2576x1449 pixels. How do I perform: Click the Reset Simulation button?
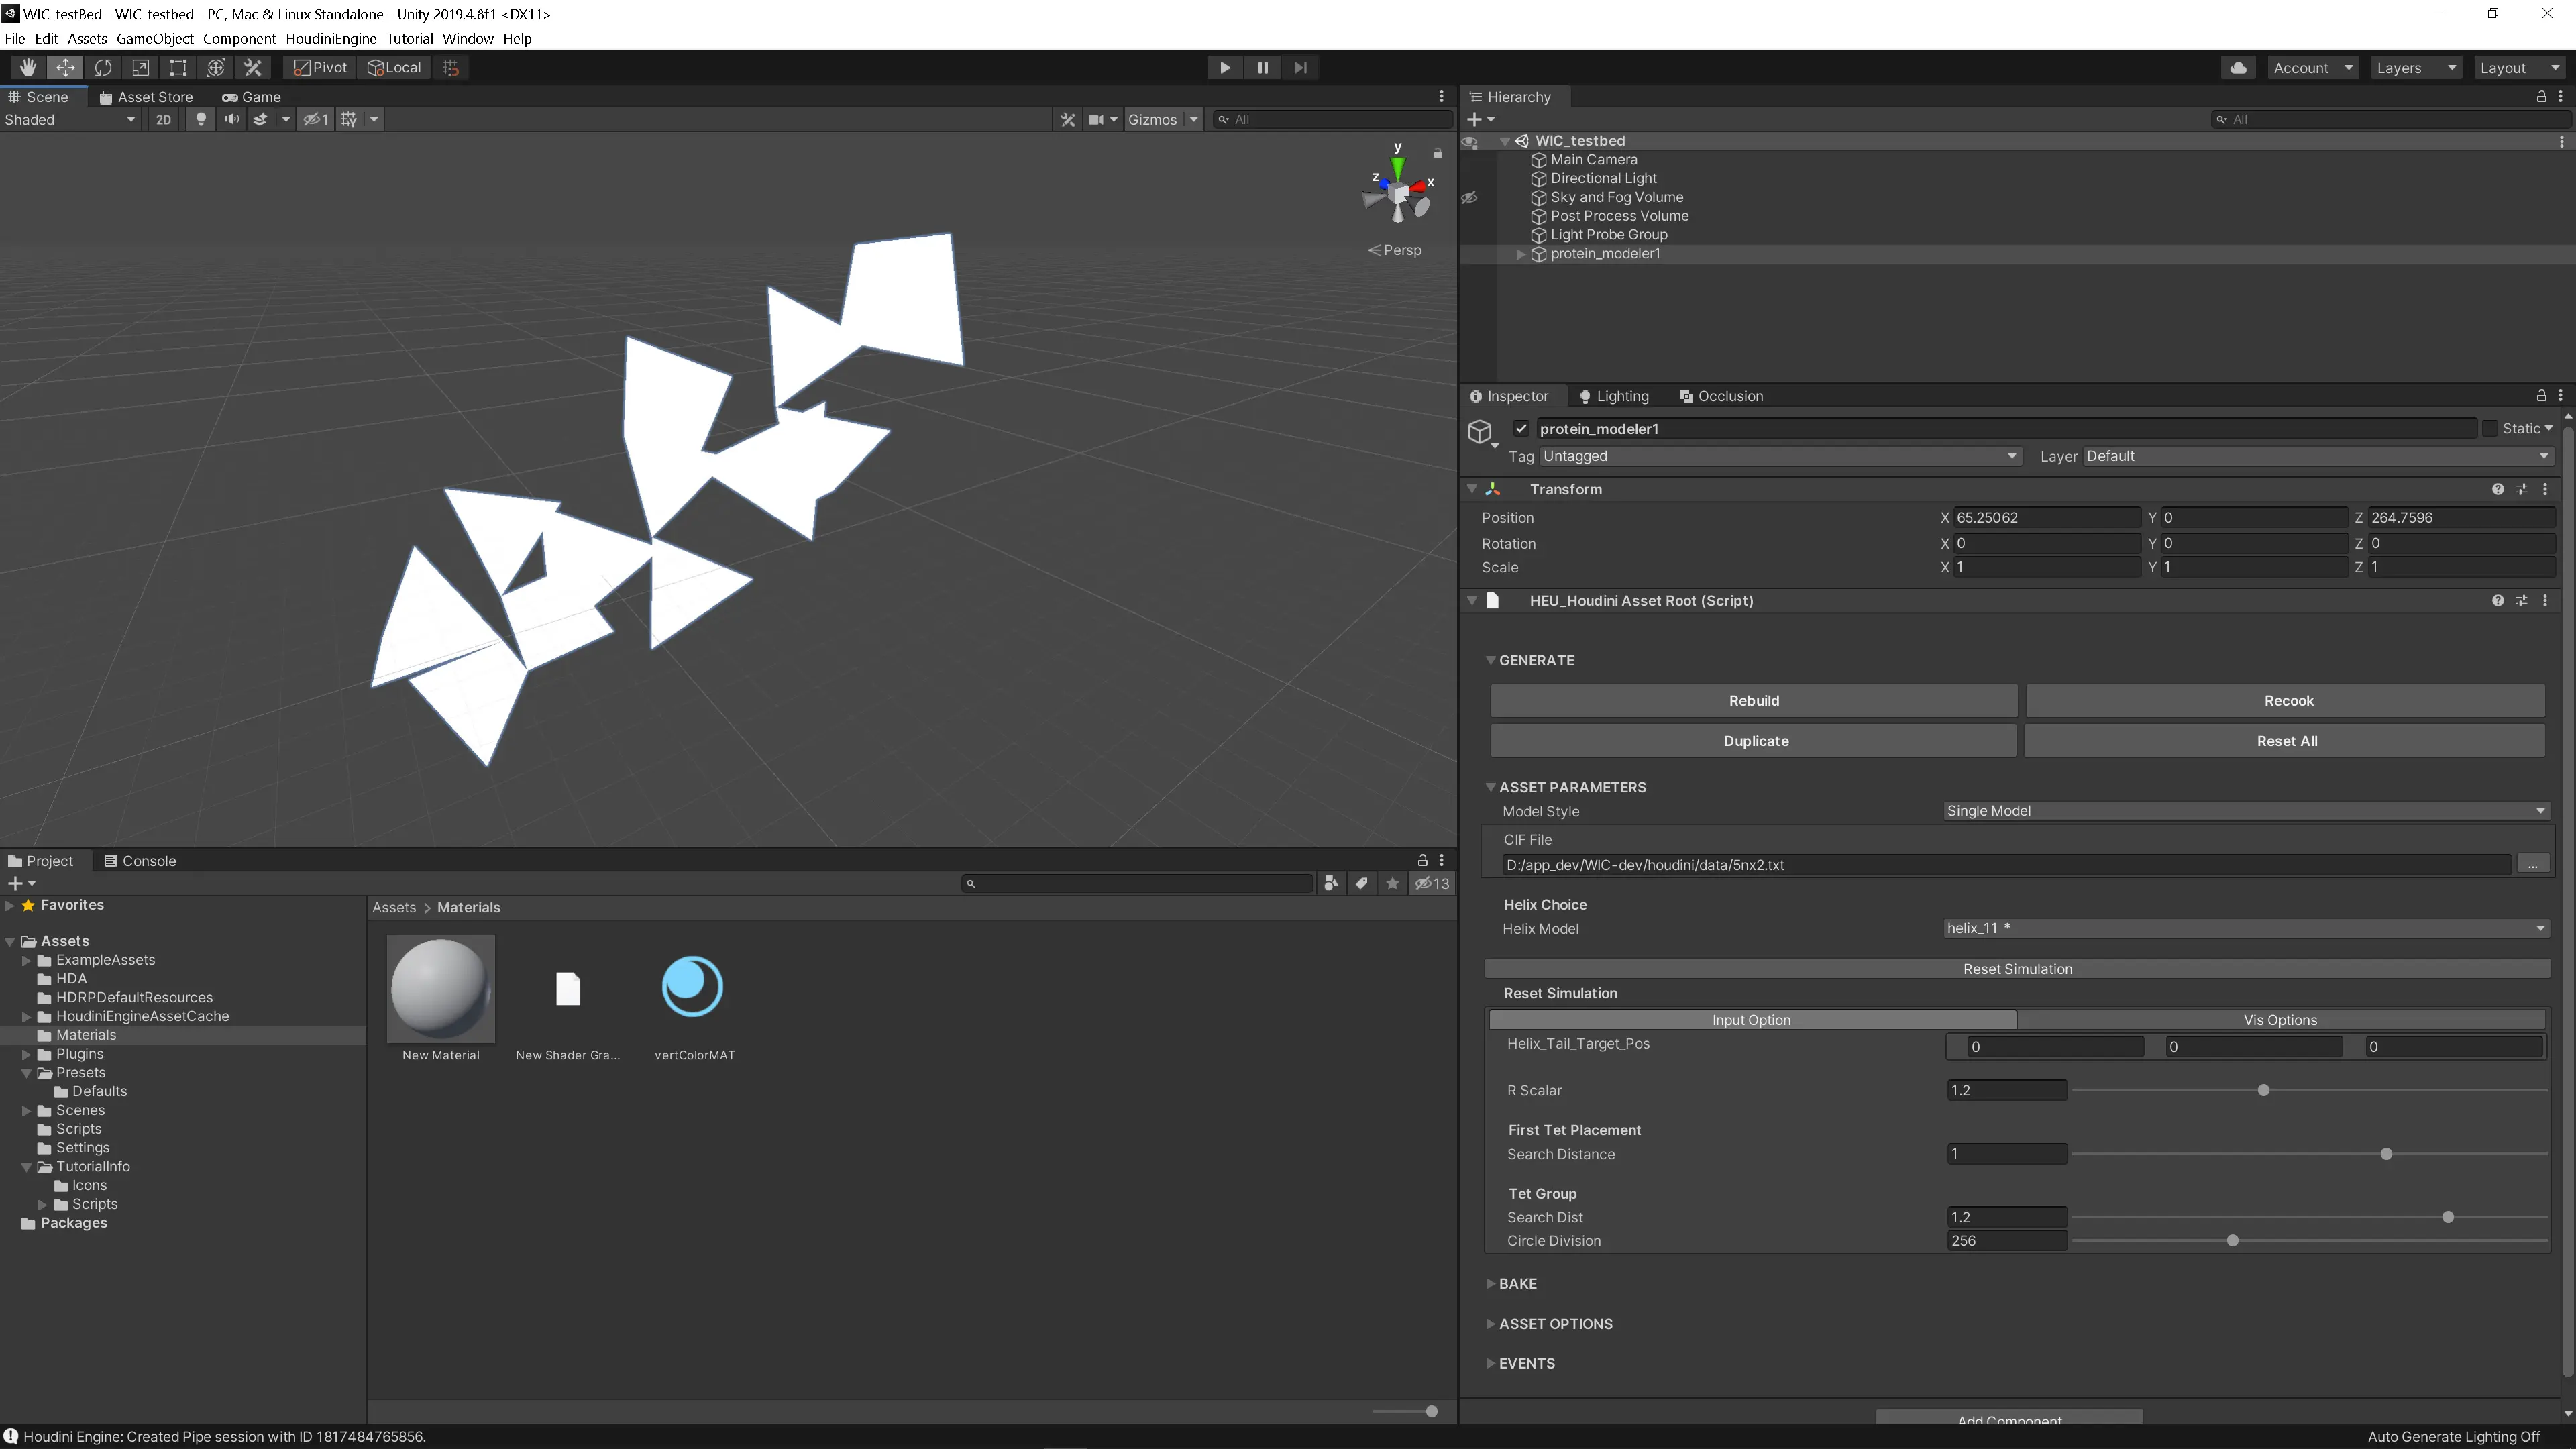tap(2017, 969)
